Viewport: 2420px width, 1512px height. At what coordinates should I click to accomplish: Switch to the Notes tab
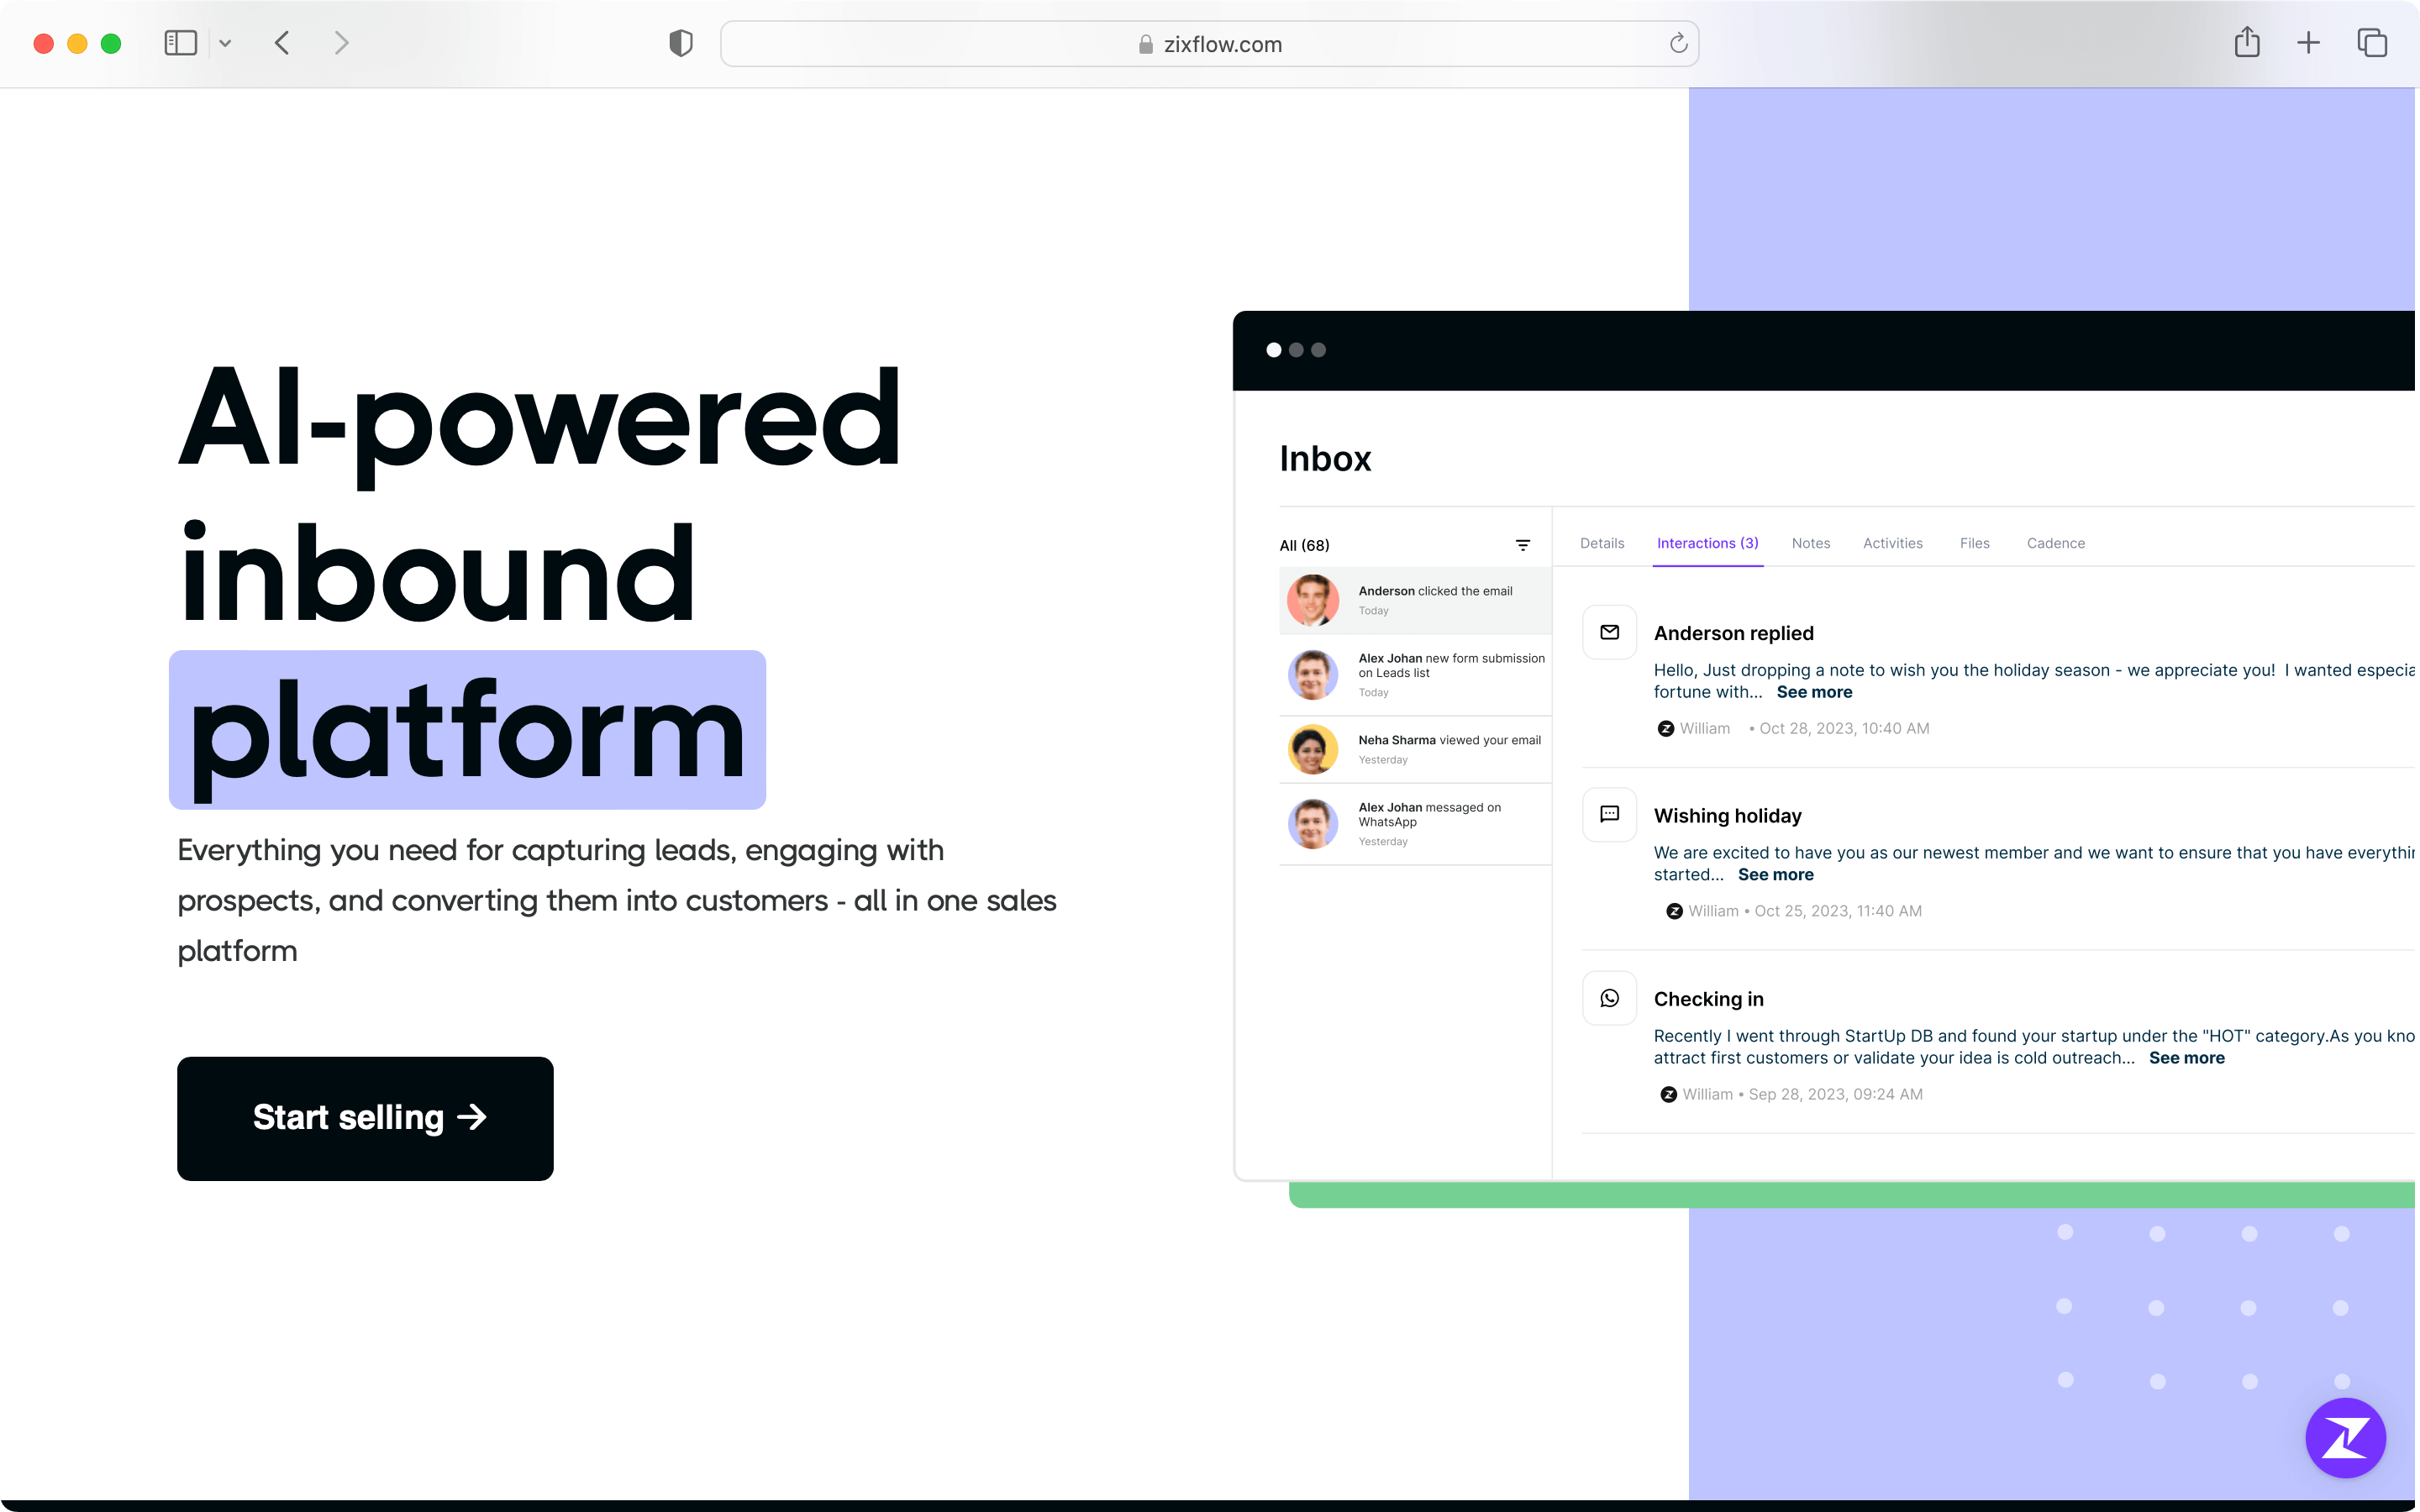pos(1810,543)
